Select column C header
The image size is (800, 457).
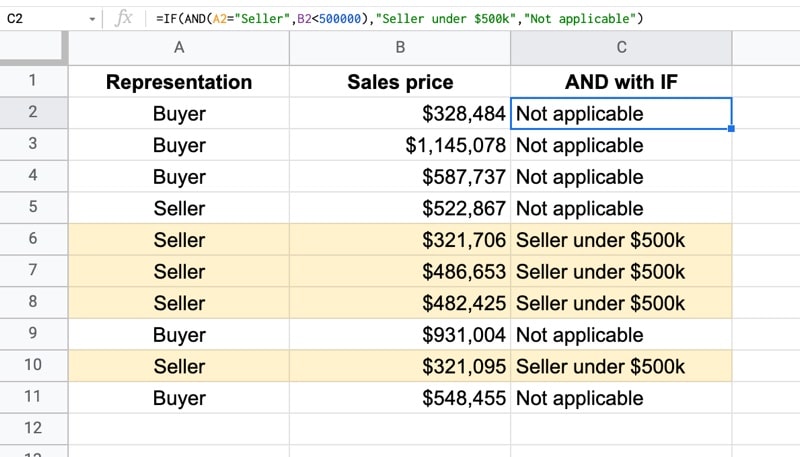(x=621, y=47)
